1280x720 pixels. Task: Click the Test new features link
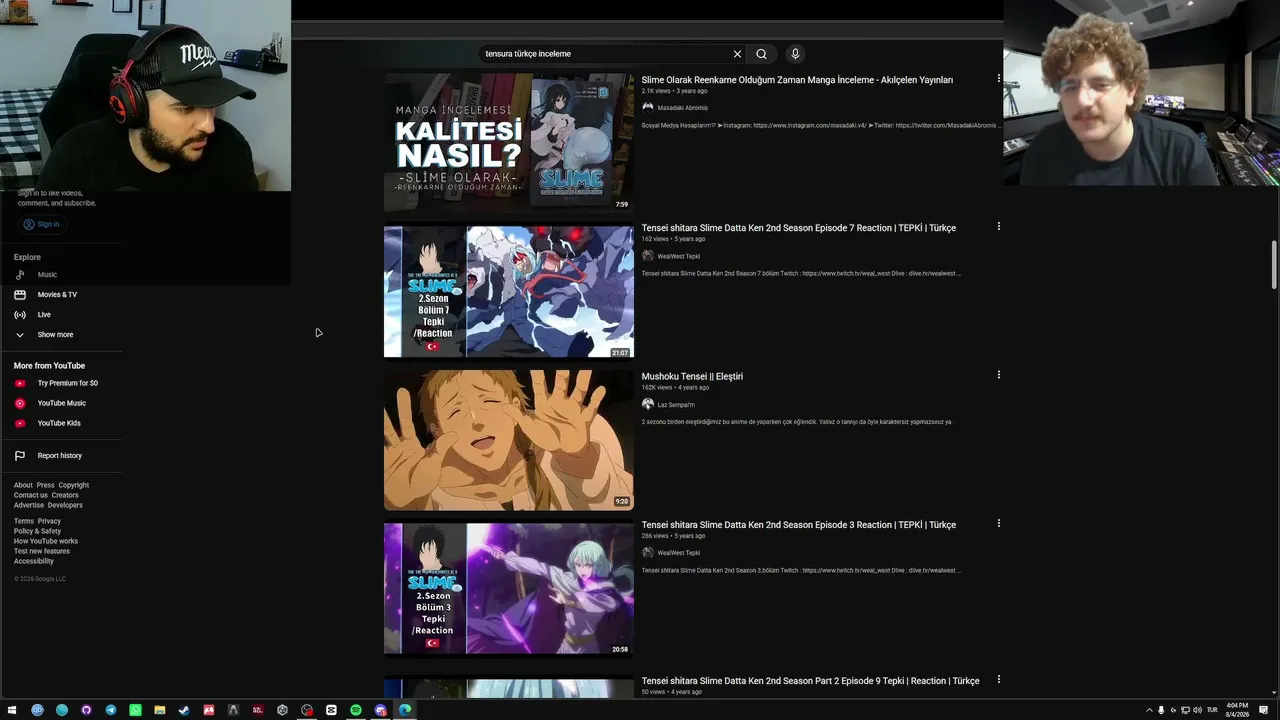point(42,551)
